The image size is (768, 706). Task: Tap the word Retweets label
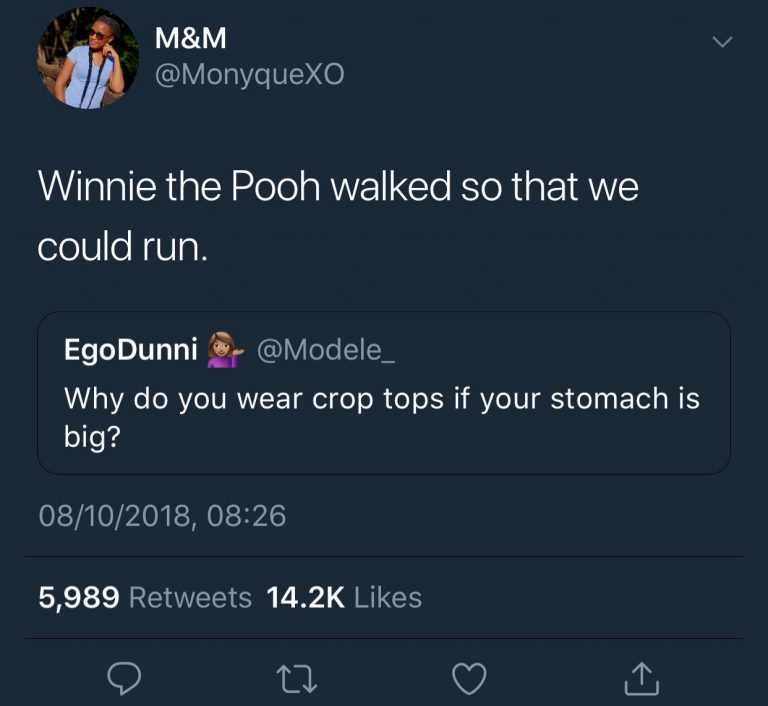pyautogui.click(x=191, y=598)
